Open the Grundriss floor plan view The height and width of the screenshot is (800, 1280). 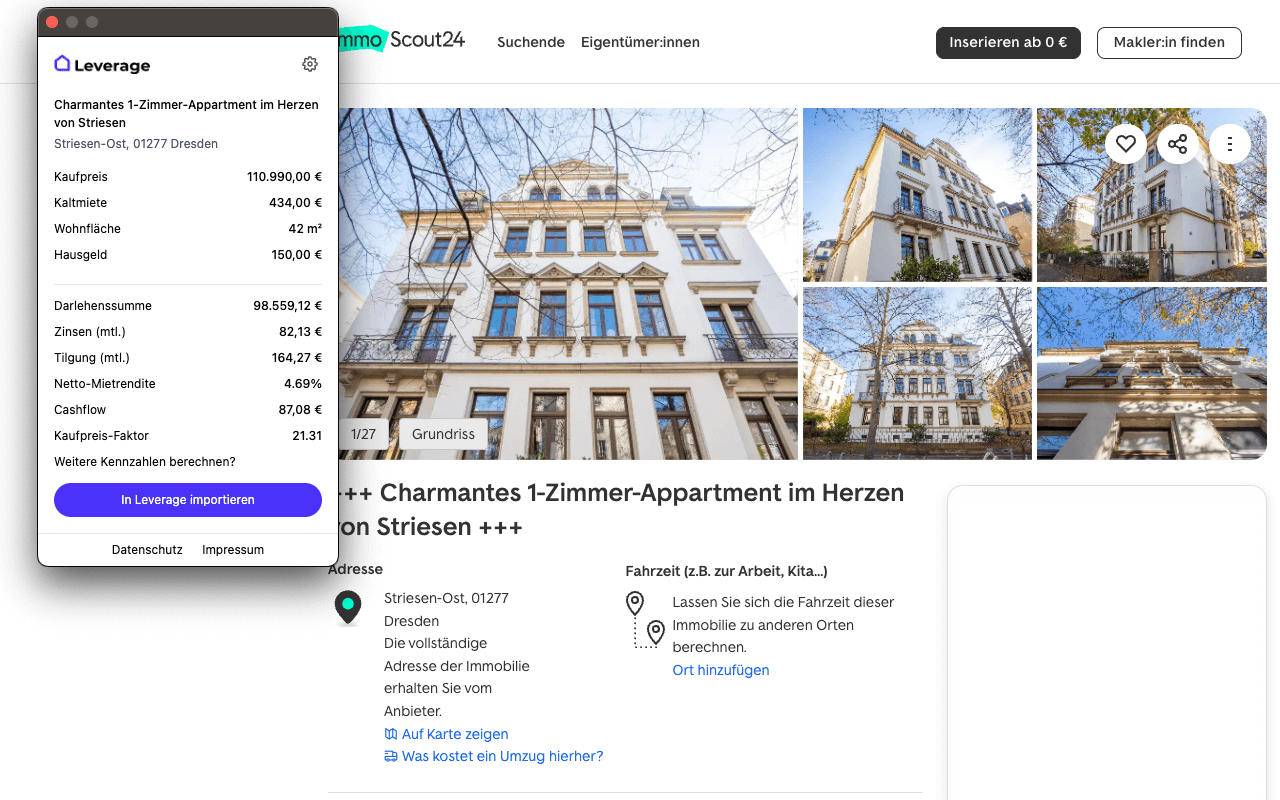click(442, 434)
